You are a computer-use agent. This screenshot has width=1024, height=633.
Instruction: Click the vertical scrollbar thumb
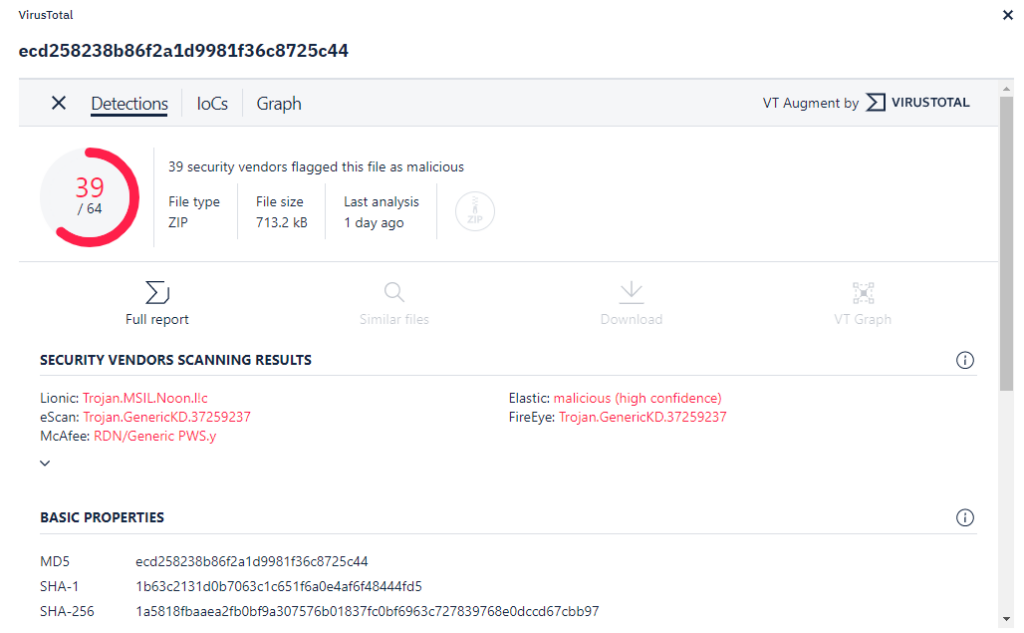point(1006,243)
